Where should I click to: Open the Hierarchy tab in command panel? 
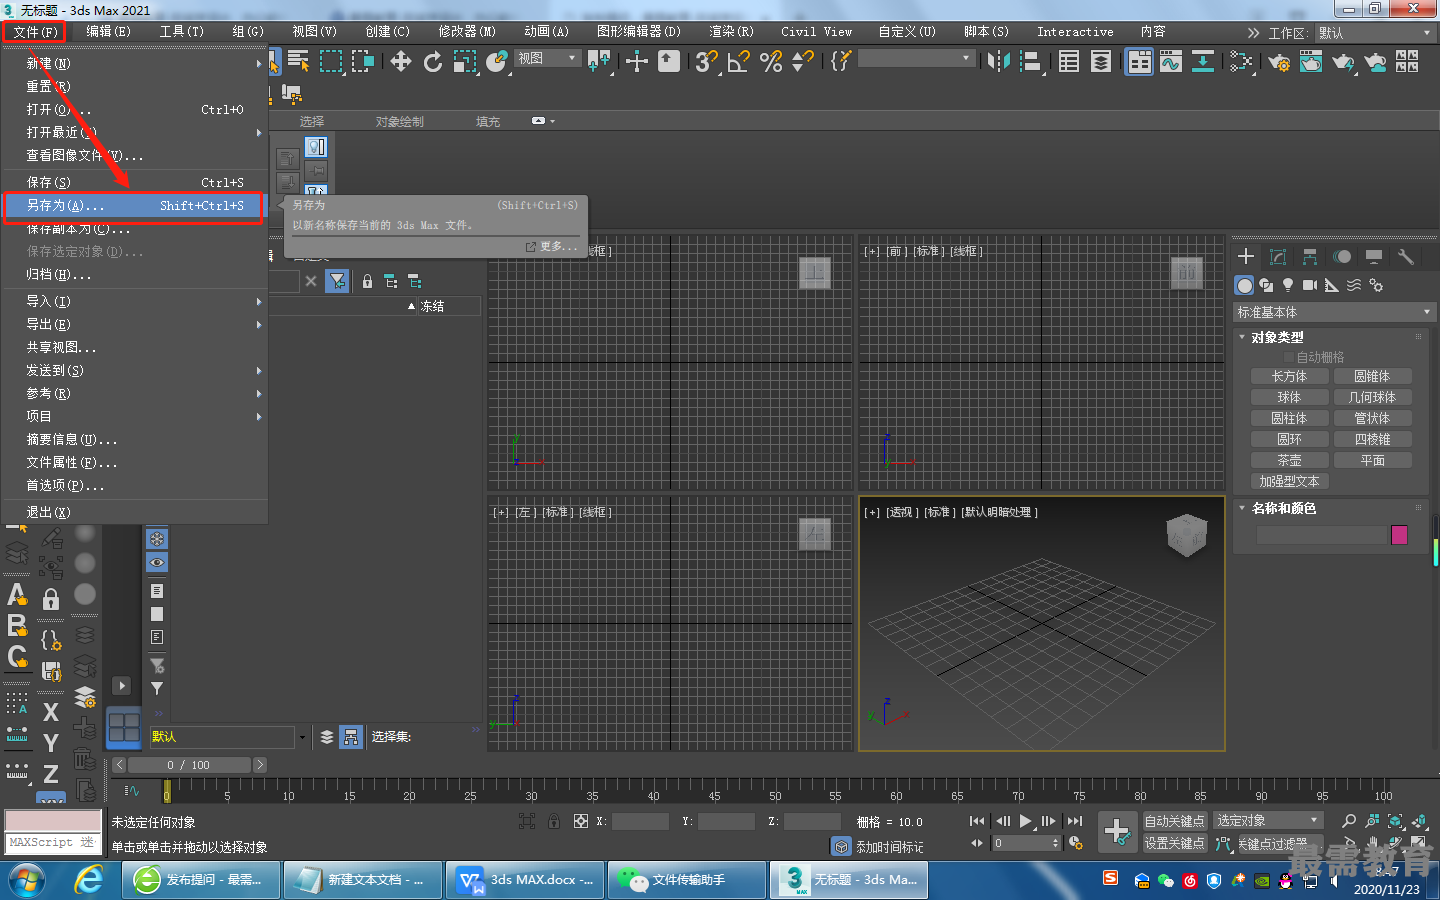click(1309, 257)
